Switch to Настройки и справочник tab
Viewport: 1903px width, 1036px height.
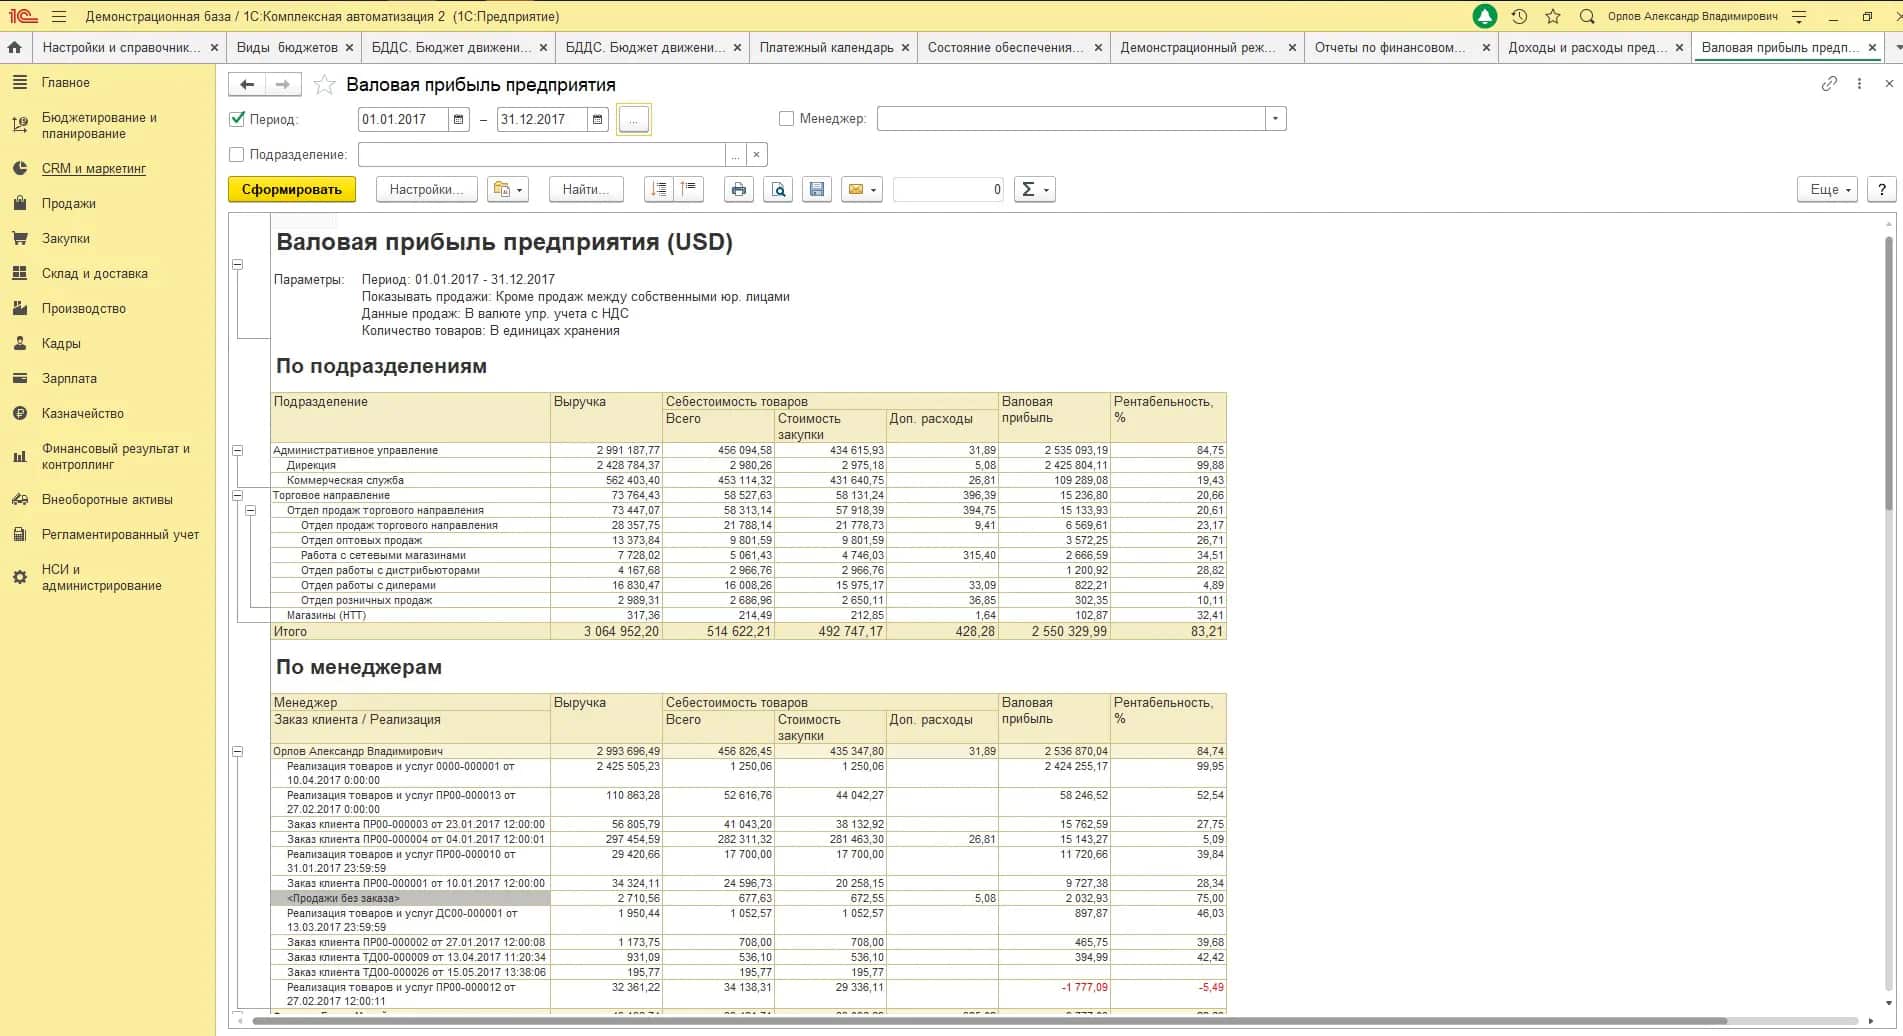coord(121,47)
